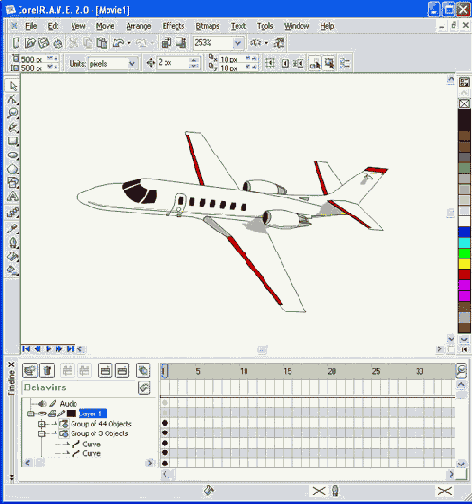Open the zoom level 253% dropdown

[x=238, y=43]
